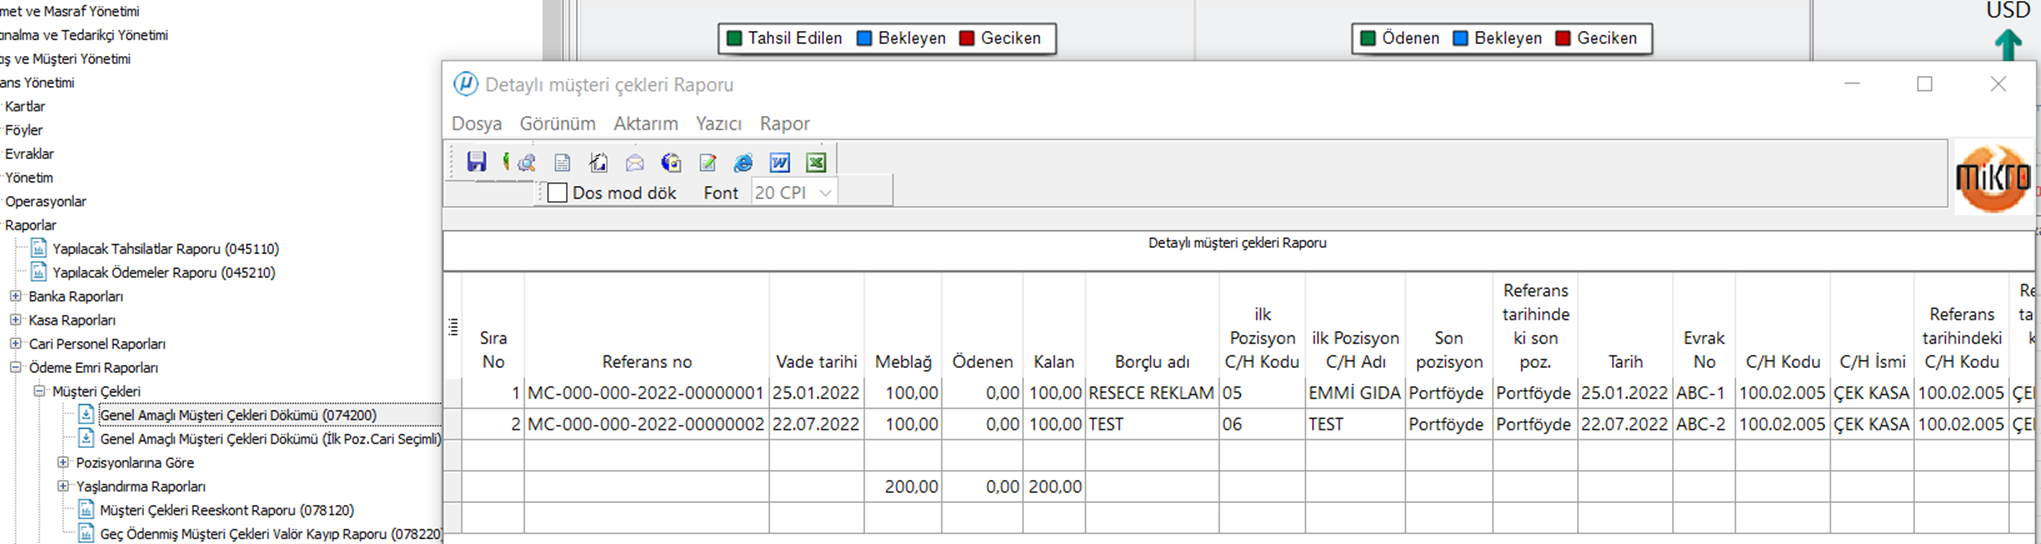Export report with the Word icon

780,163
